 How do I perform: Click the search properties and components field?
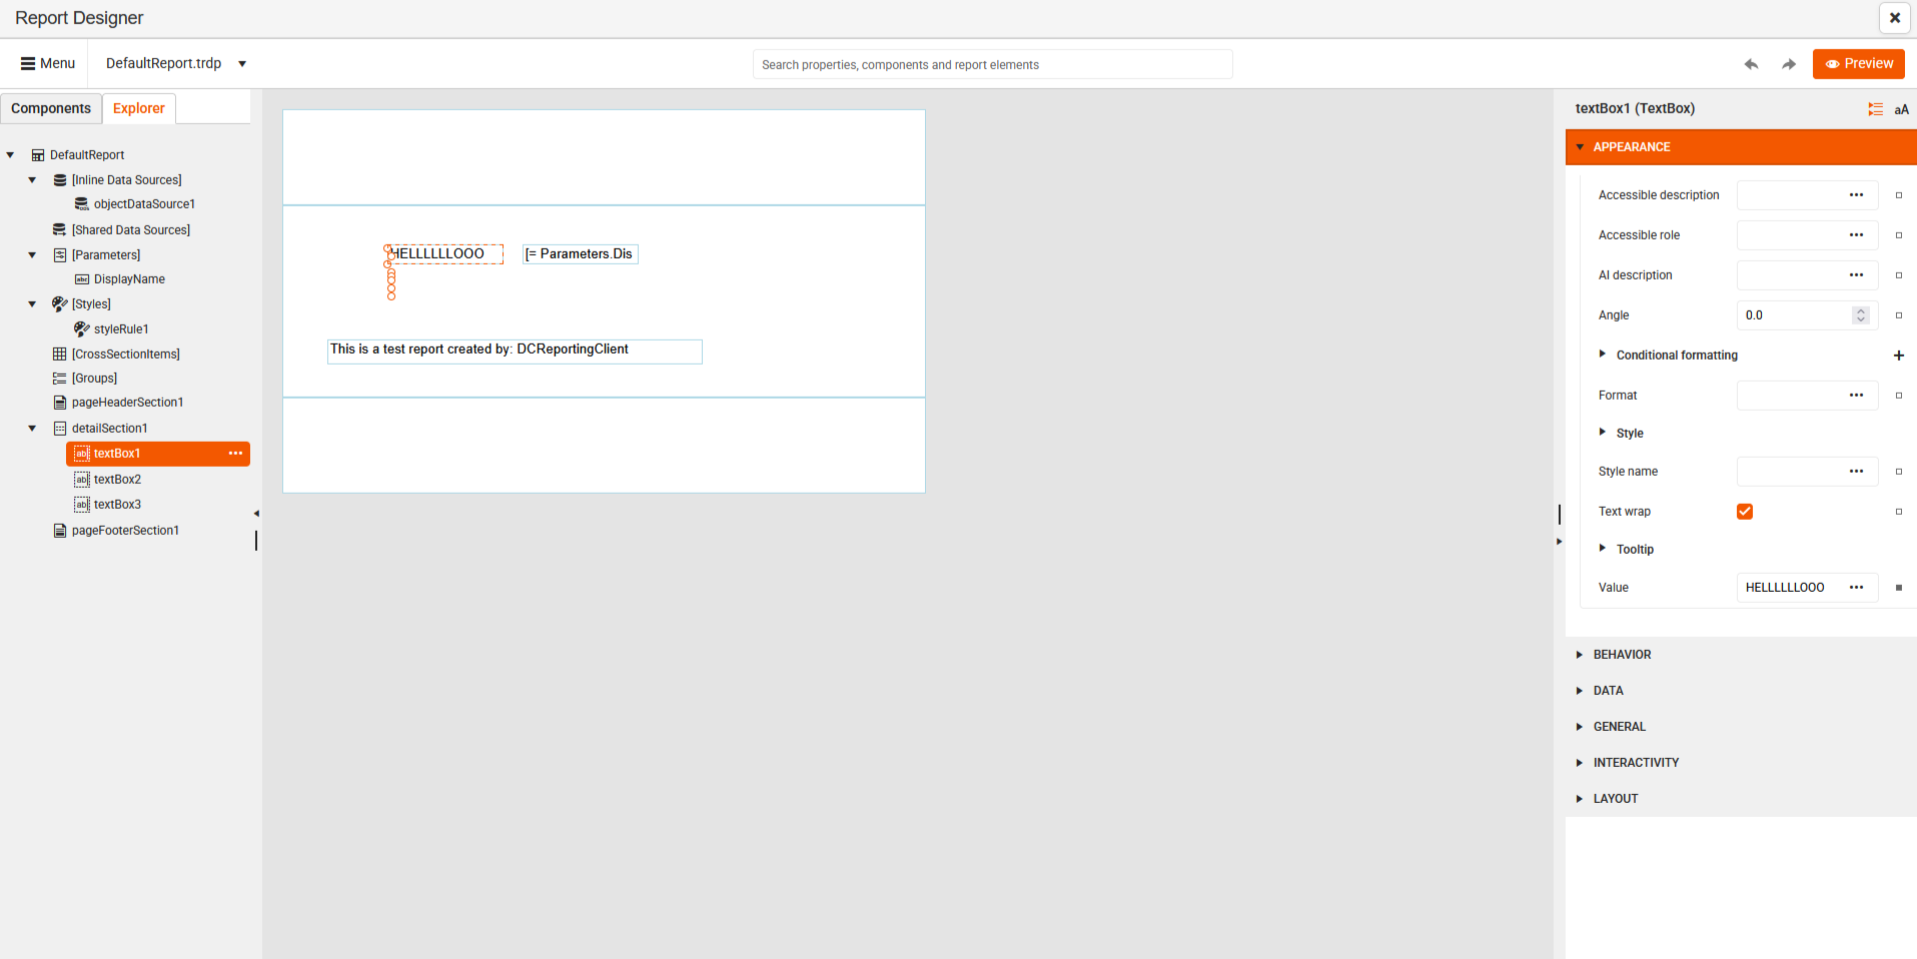[992, 64]
